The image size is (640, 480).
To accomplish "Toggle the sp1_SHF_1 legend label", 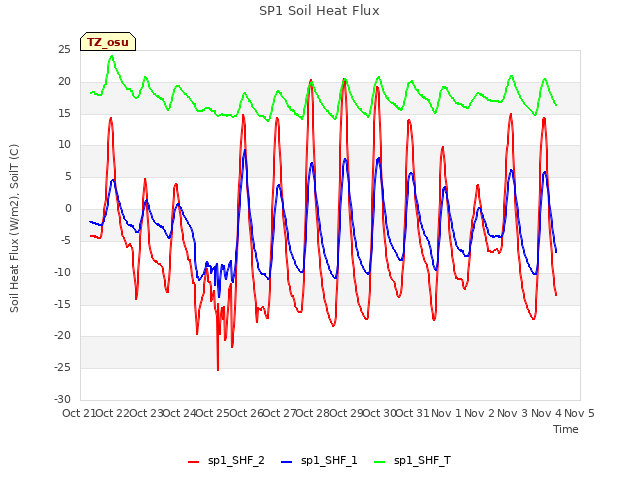I will (329, 460).
